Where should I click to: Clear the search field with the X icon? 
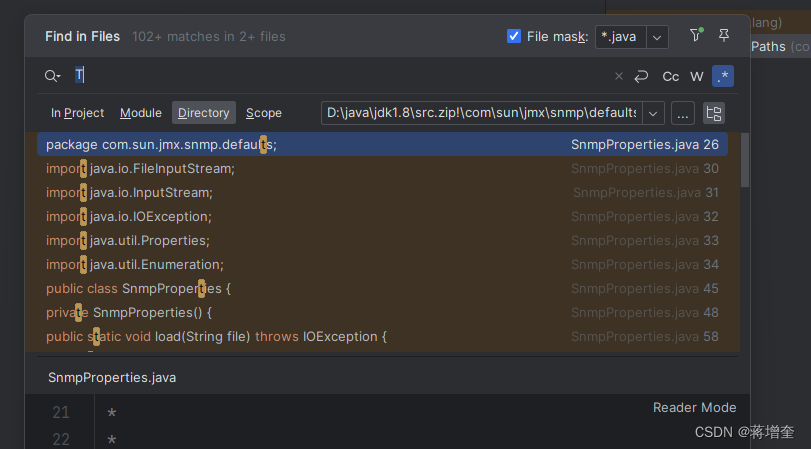[619, 76]
